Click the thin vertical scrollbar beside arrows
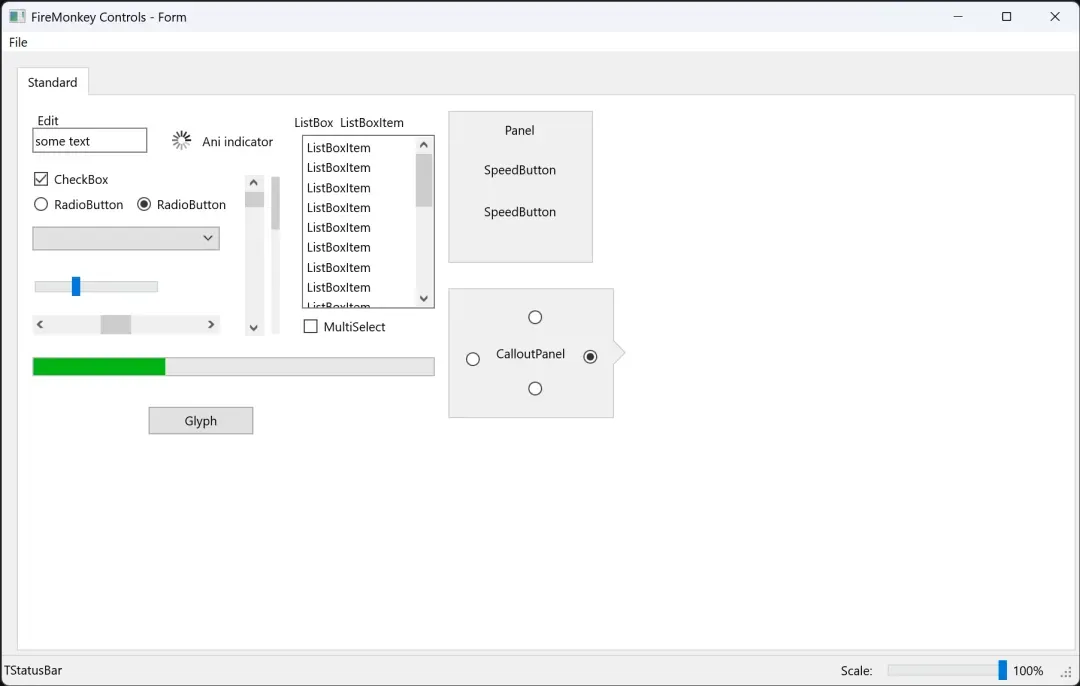This screenshot has height=686, width=1080. (x=276, y=256)
